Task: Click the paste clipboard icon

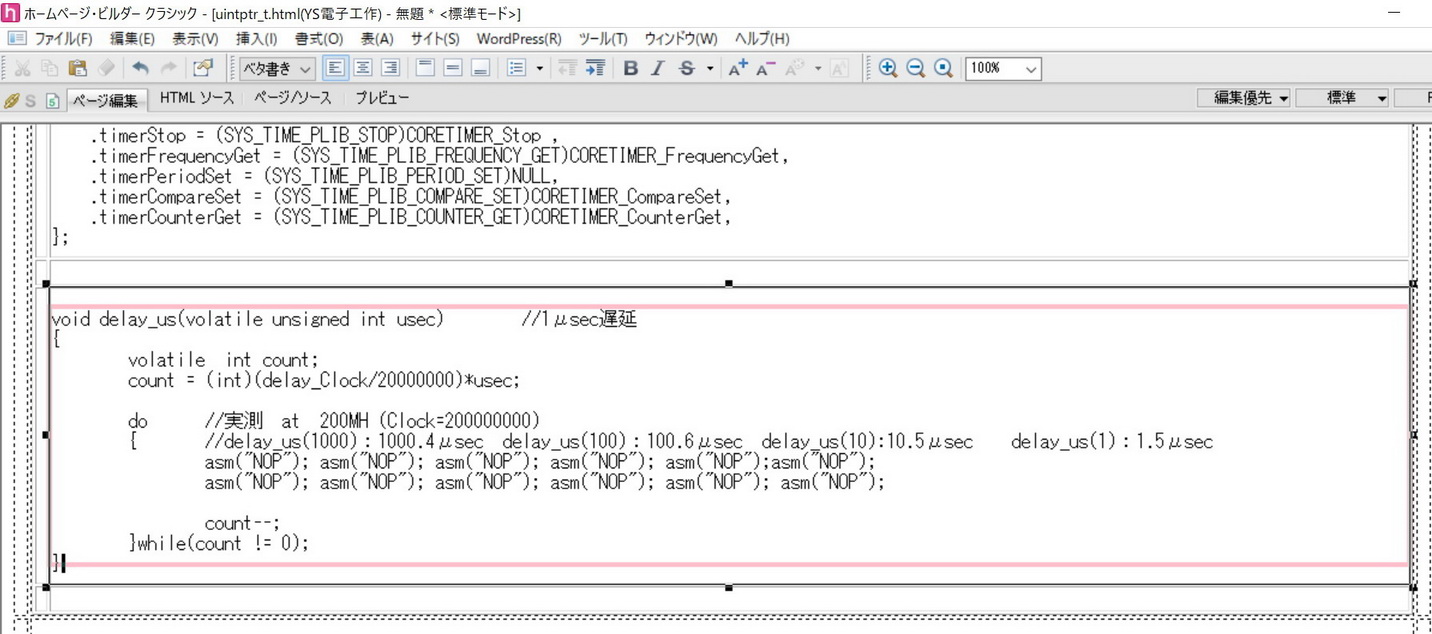Action: pyautogui.click(x=78, y=68)
